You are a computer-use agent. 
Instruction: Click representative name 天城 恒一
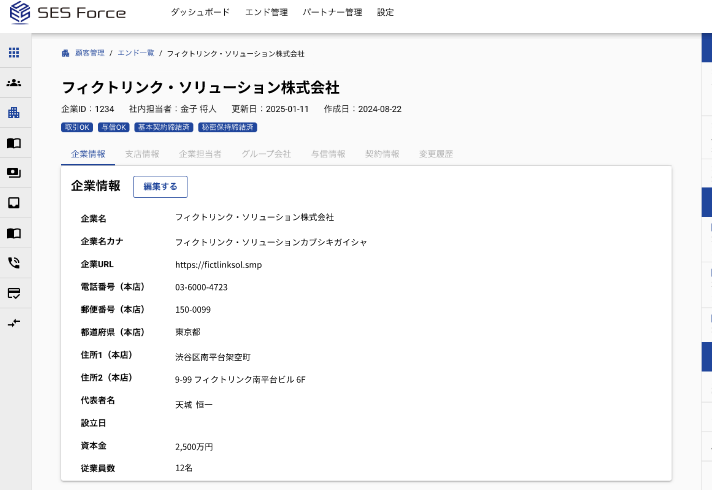(194, 405)
